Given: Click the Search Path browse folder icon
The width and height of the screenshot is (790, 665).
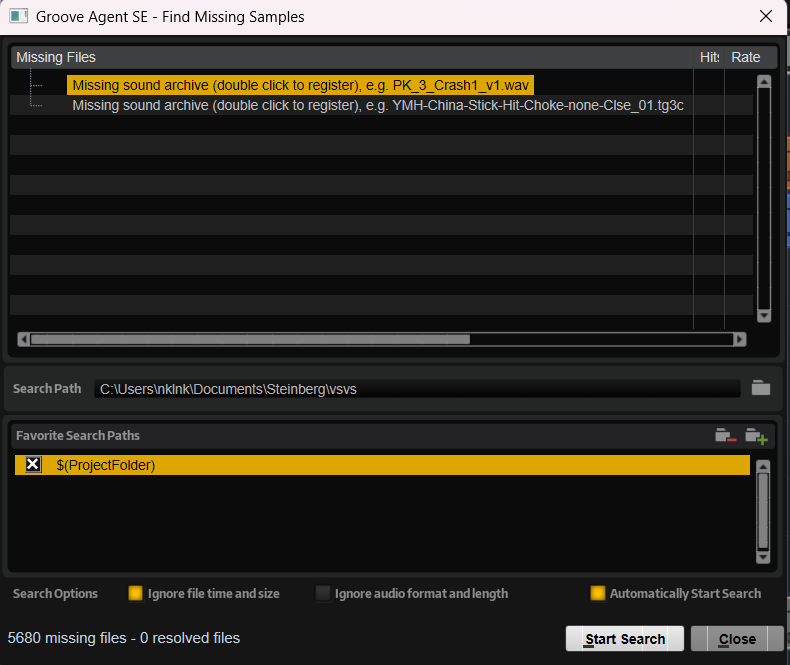Looking at the screenshot, I should pyautogui.click(x=761, y=388).
